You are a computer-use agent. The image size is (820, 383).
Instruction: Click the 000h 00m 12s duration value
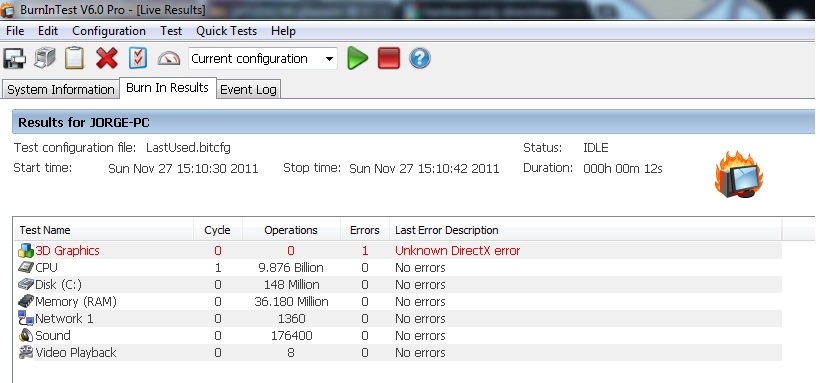623,168
